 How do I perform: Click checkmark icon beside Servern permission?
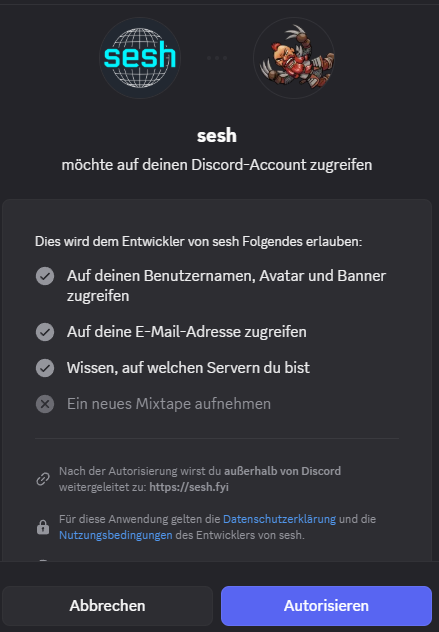pyautogui.click(x=45, y=368)
